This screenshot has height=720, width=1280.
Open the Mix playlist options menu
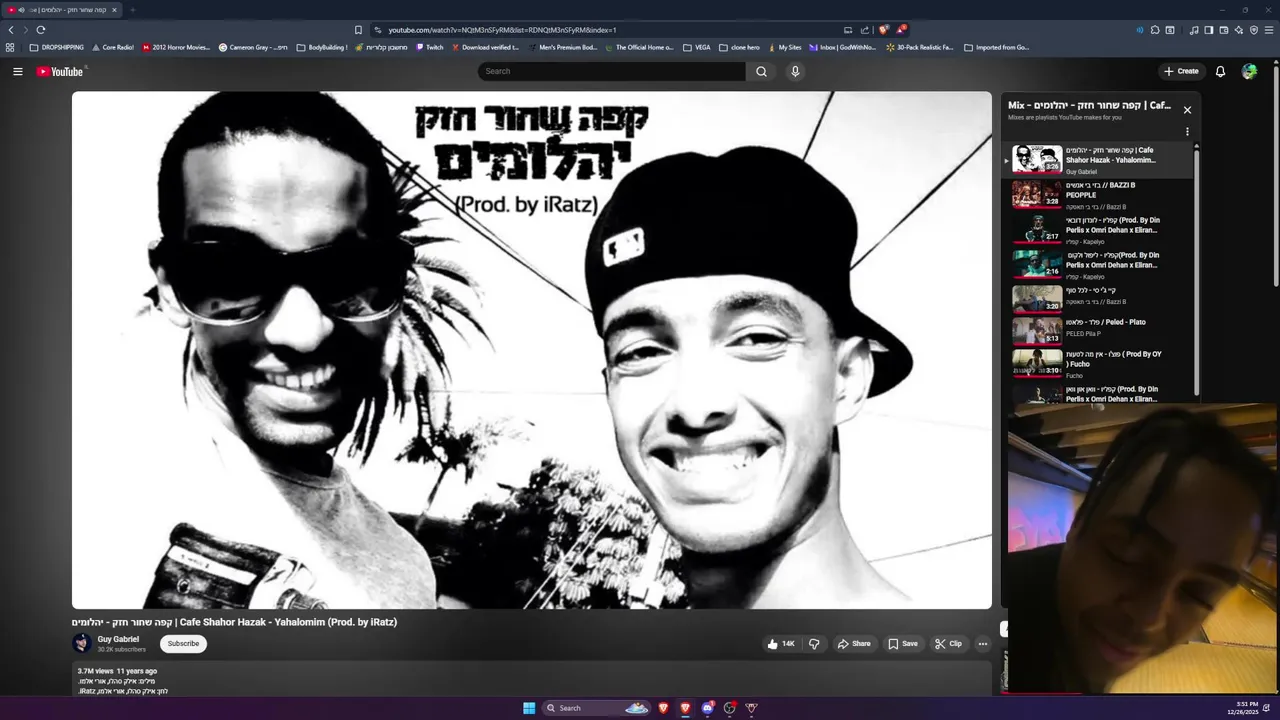point(1187,131)
